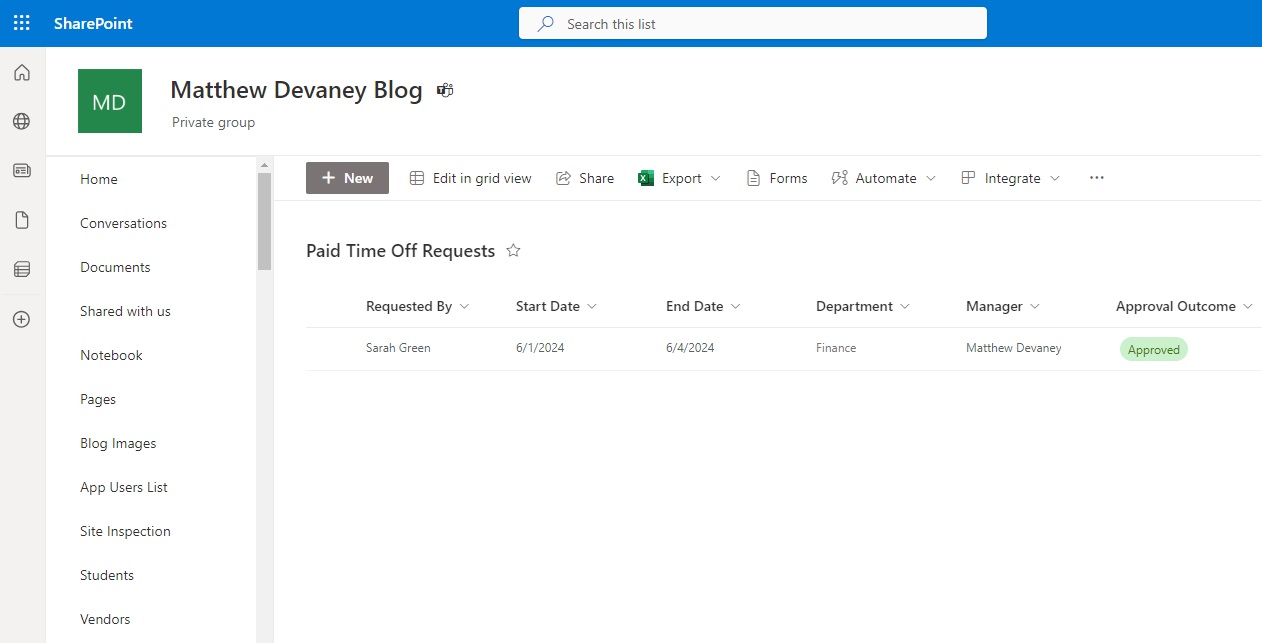This screenshot has height=643, width=1262.
Task: Click the MD site logo tile
Action: point(110,101)
